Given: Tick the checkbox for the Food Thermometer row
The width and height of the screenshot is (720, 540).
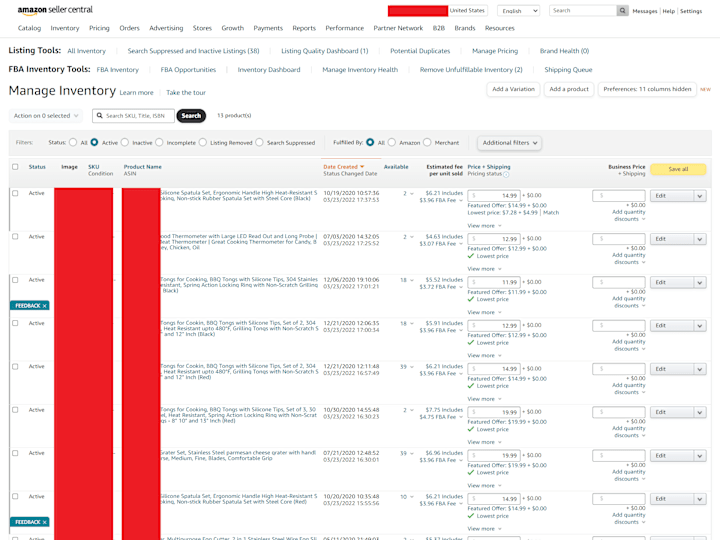Looking at the screenshot, I should click(15, 236).
